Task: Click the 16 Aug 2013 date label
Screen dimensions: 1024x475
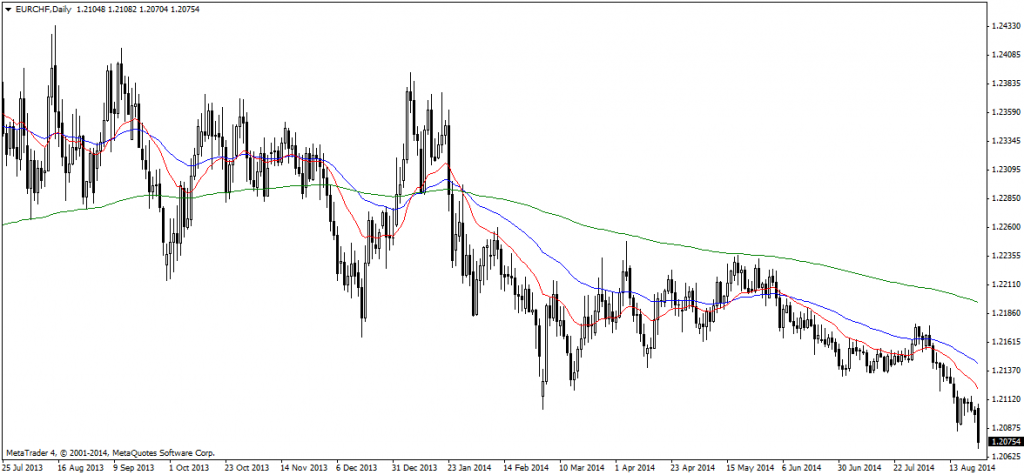Action: click(80, 468)
